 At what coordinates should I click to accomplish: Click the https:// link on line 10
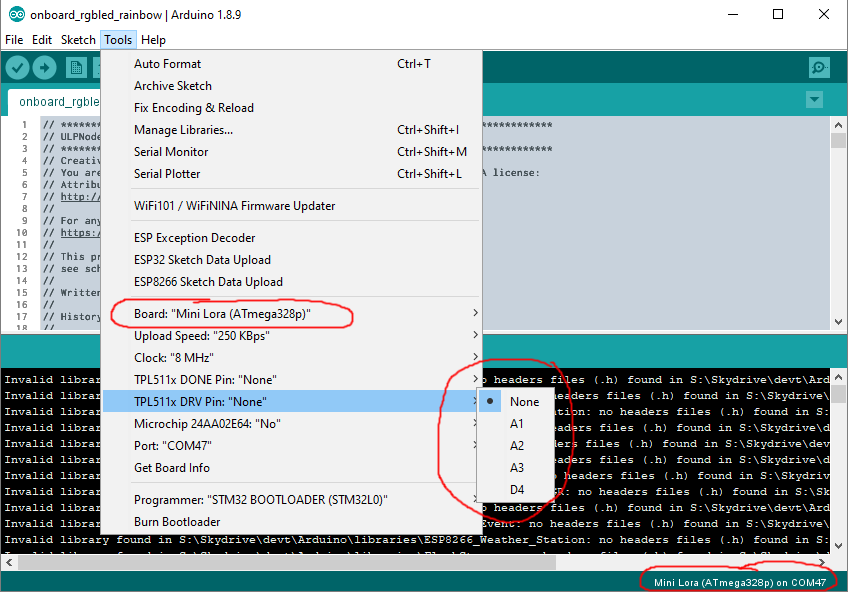pyautogui.click(x=80, y=233)
